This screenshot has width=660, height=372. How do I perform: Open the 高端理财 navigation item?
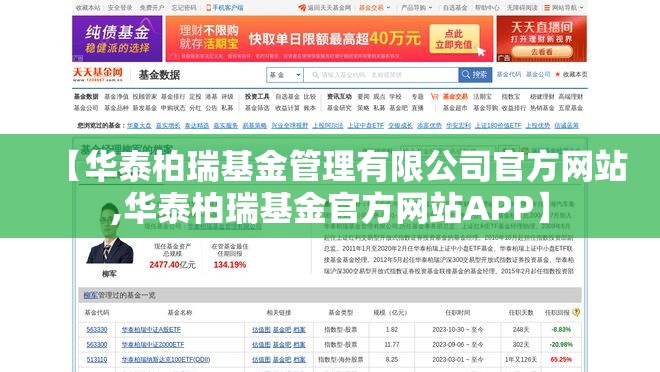[x=570, y=97]
